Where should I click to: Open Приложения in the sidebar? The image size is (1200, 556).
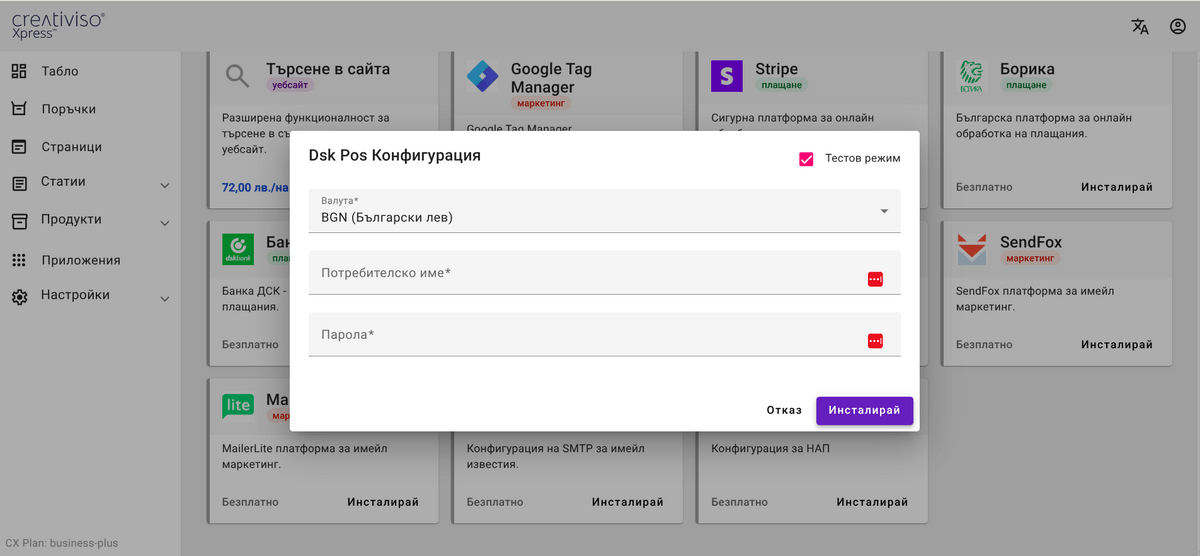(x=80, y=260)
